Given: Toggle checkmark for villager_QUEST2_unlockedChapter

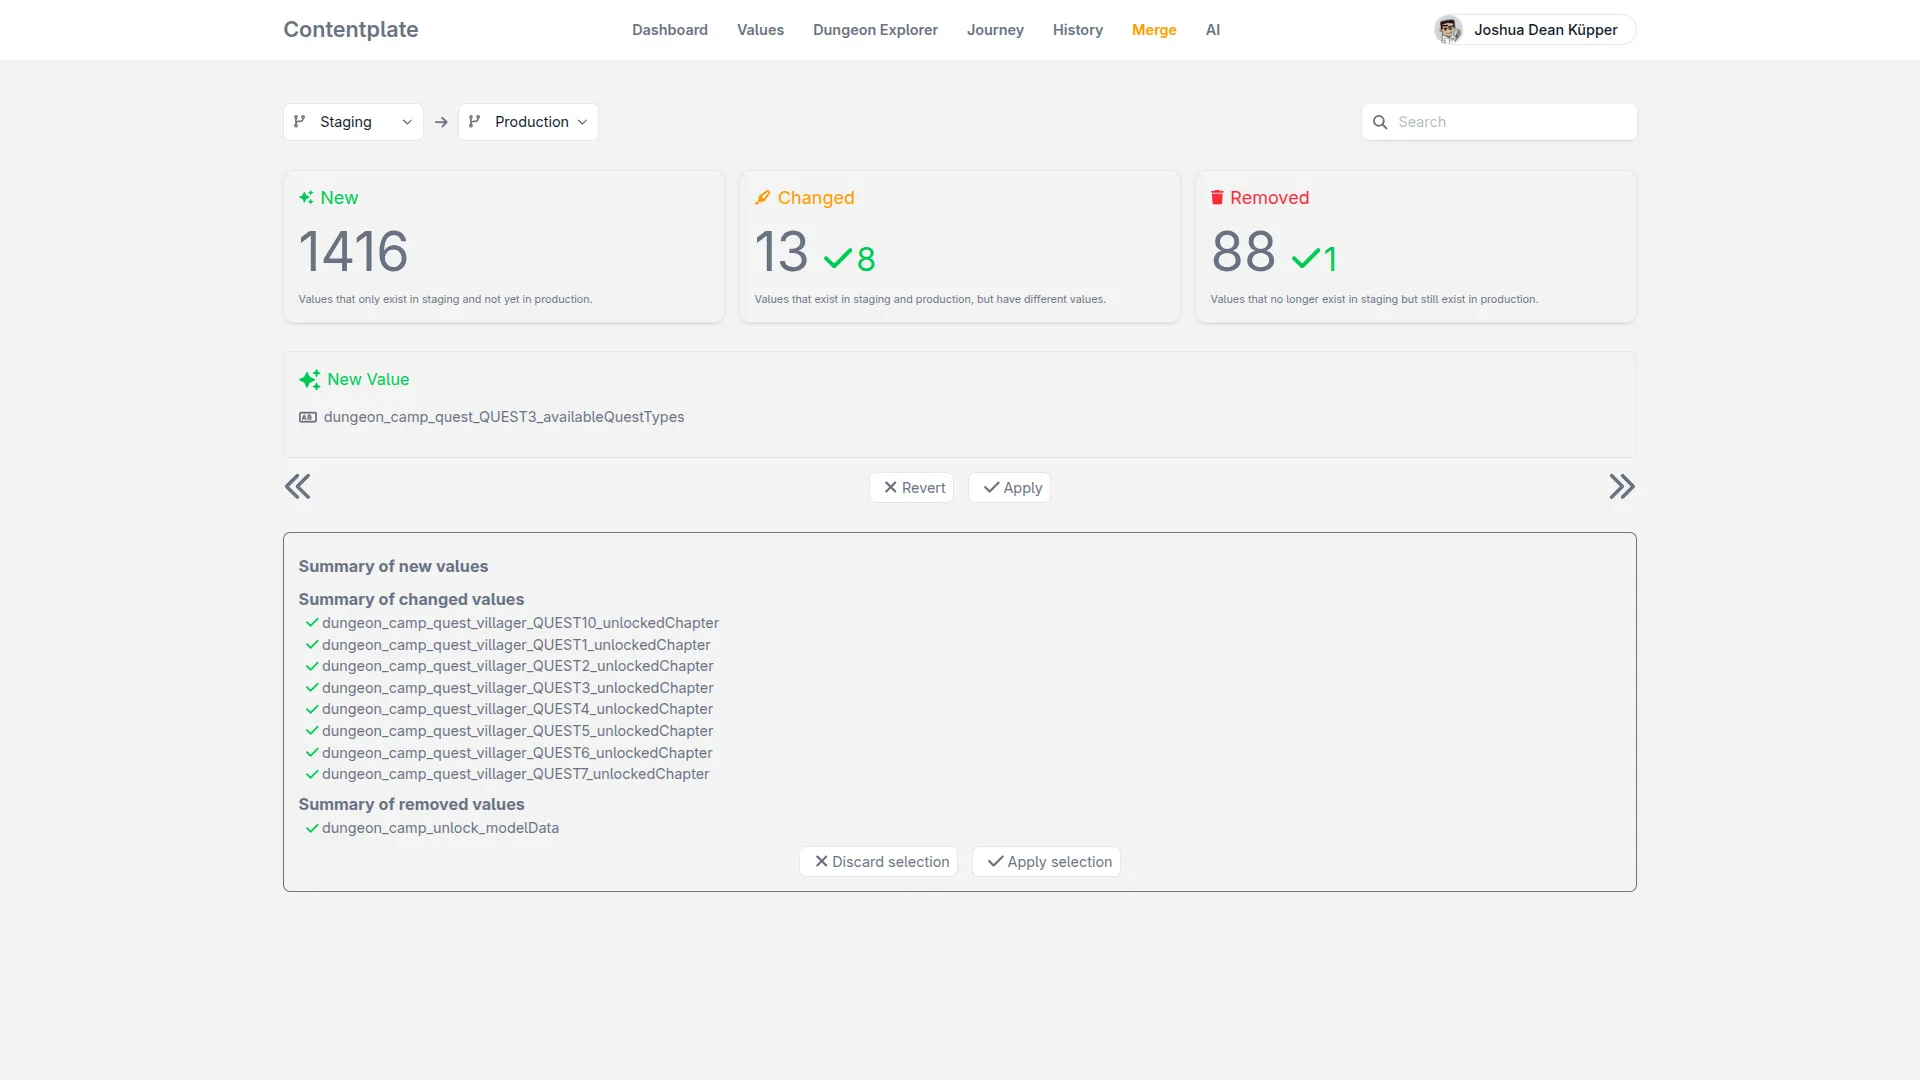Looking at the screenshot, I should (312, 666).
